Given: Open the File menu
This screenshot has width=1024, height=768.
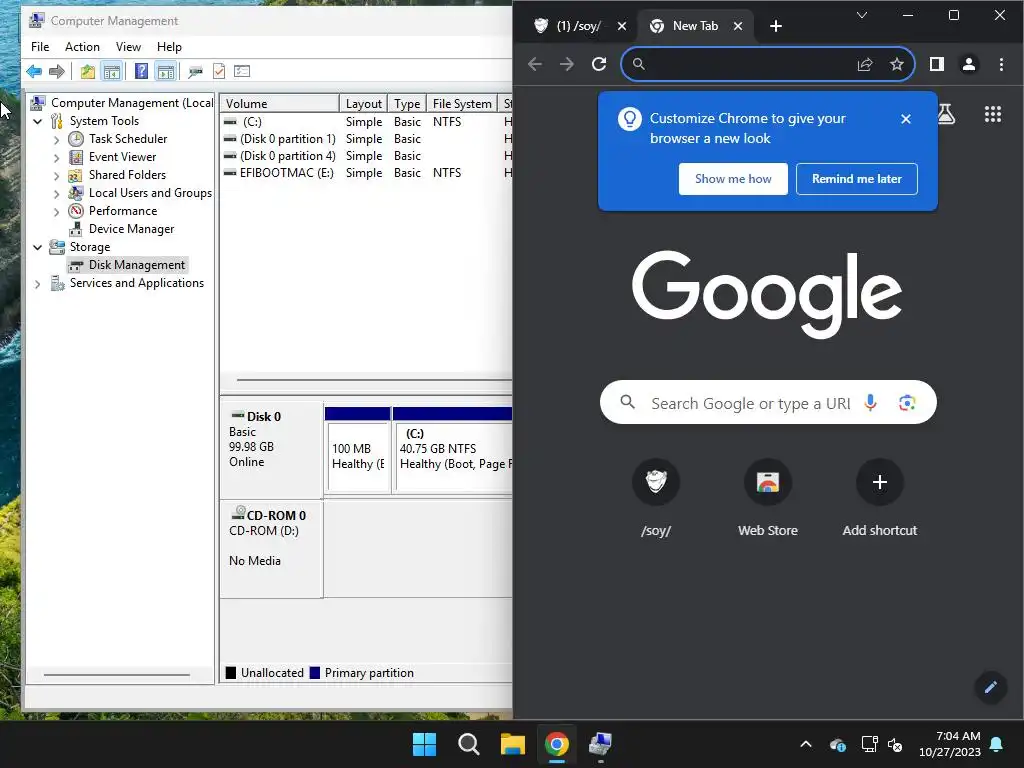Looking at the screenshot, I should [x=40, y=47].
